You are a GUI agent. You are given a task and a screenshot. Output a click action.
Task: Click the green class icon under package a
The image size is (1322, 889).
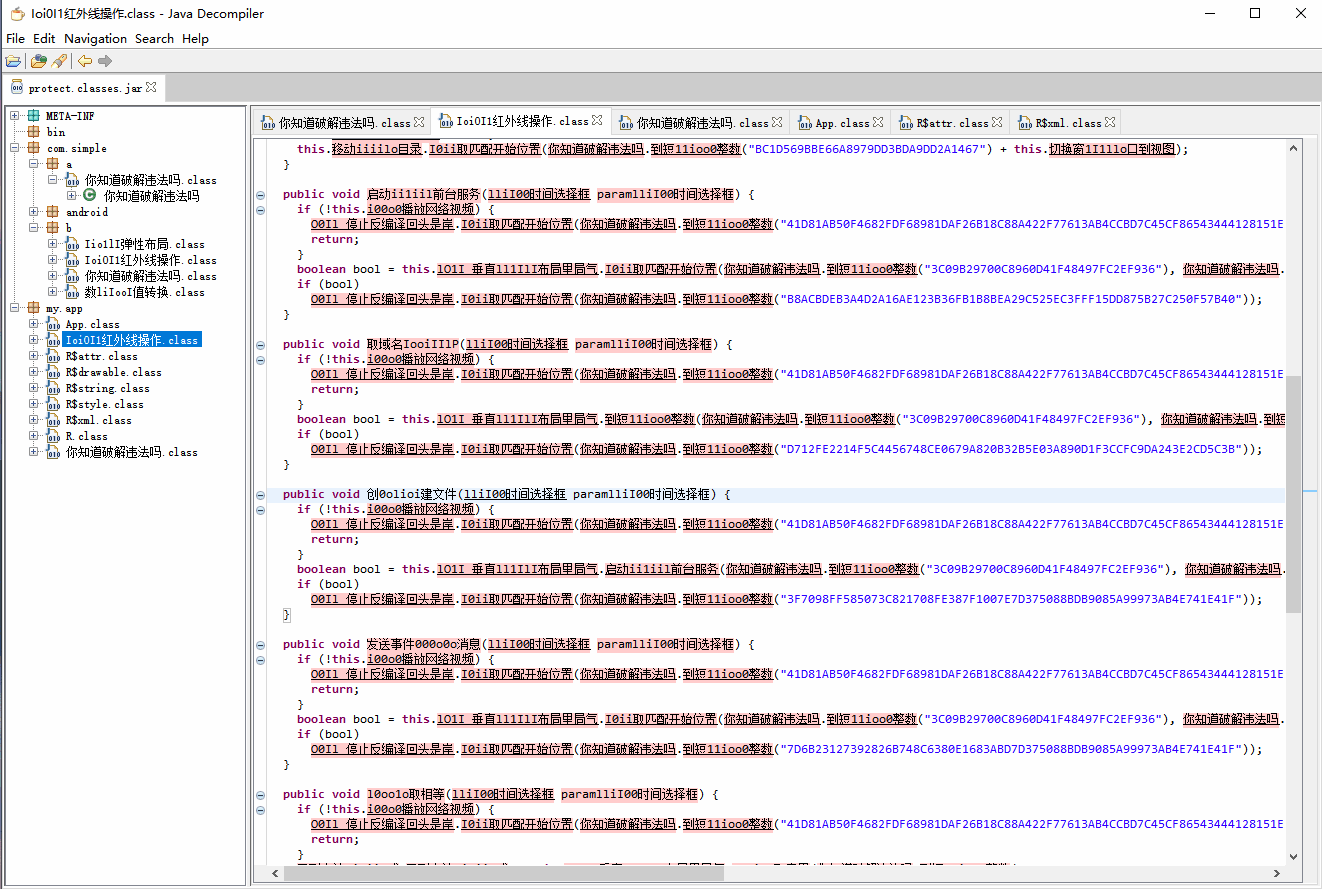[x=89, y=196]
